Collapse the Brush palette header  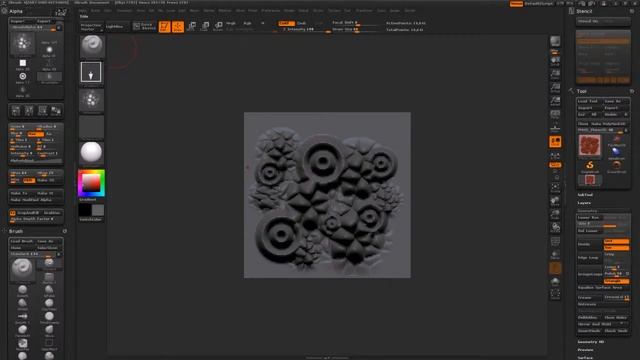pyautogui.click(x=16, y=231)
